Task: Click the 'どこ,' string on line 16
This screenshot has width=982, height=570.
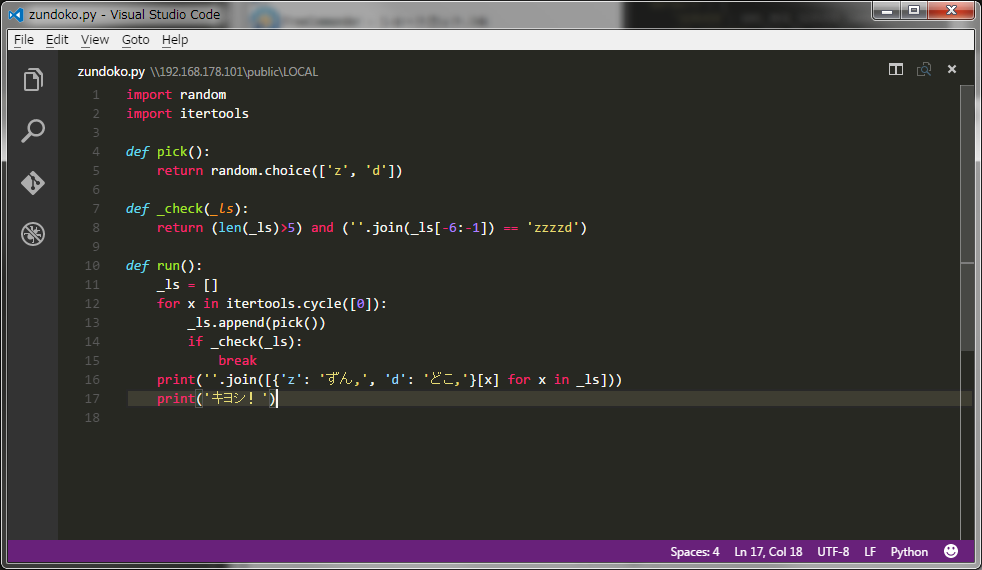Action: point(445,380)
